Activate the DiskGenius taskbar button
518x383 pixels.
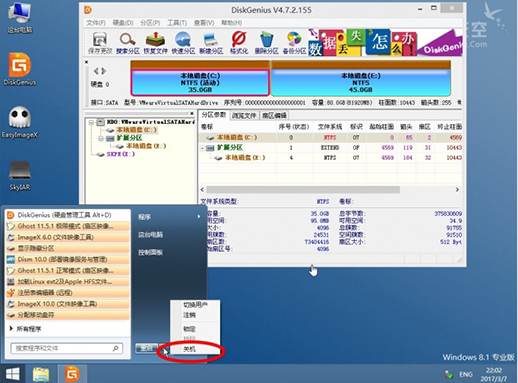pos(72,374)
